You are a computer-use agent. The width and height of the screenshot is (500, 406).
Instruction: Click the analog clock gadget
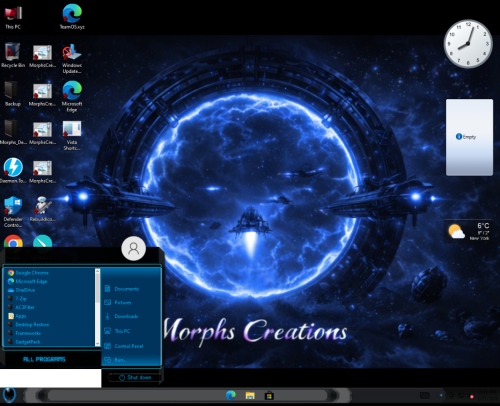(x=468, y=44)
